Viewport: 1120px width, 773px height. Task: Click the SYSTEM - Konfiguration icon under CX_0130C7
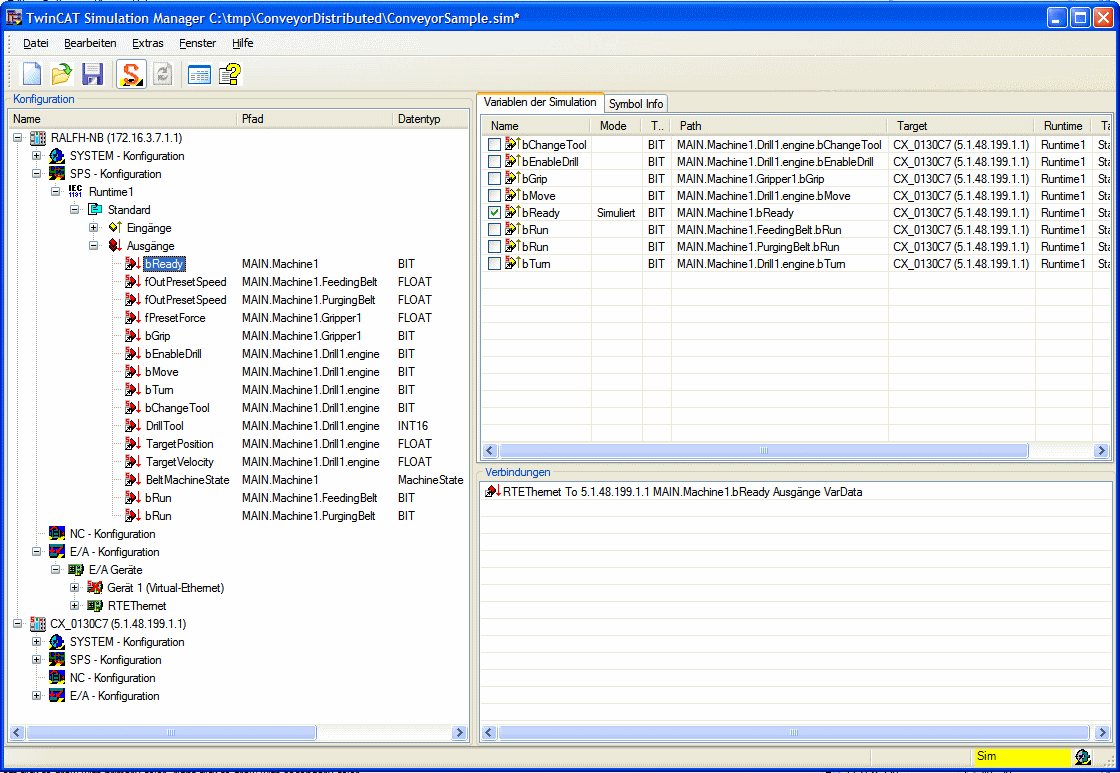click(x=57, y=642)
